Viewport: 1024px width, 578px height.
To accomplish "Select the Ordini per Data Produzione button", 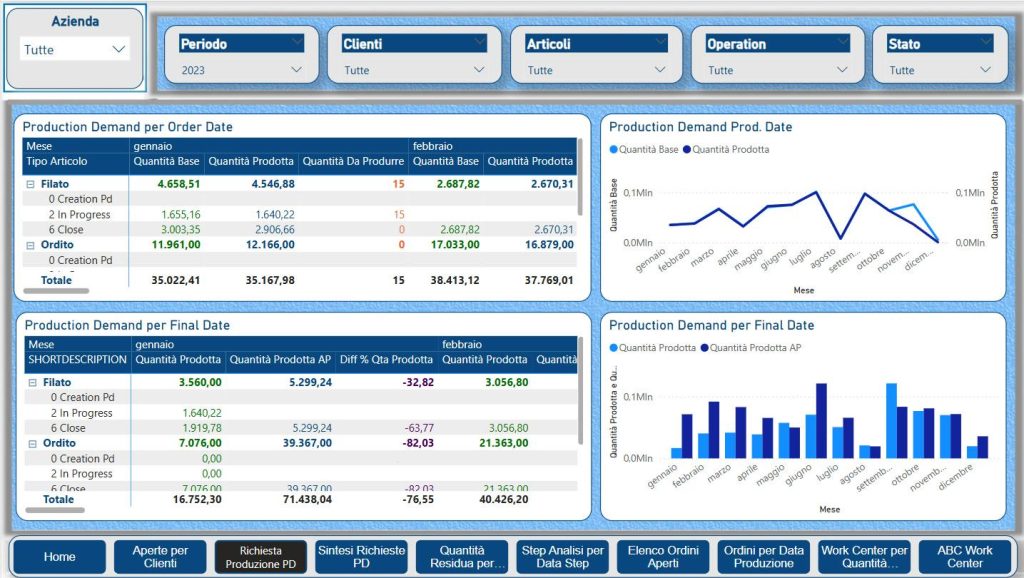I will tap(763, 557).
